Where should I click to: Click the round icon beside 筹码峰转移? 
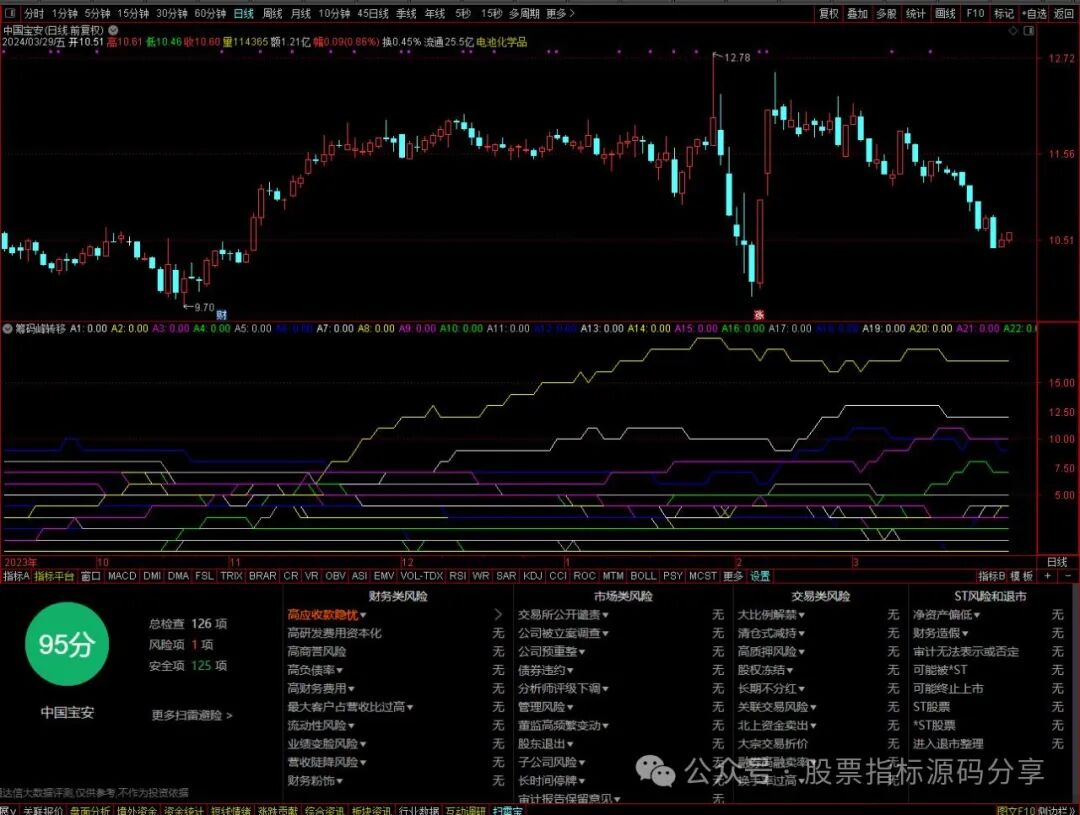tap(8, 329)
